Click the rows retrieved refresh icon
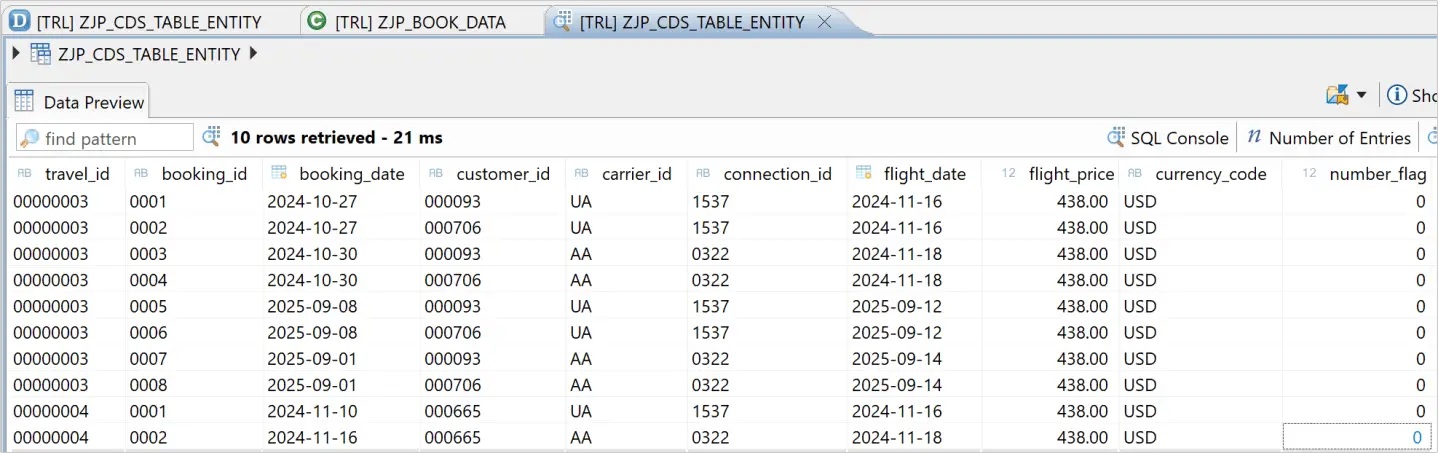 click(x=212, y=136)
